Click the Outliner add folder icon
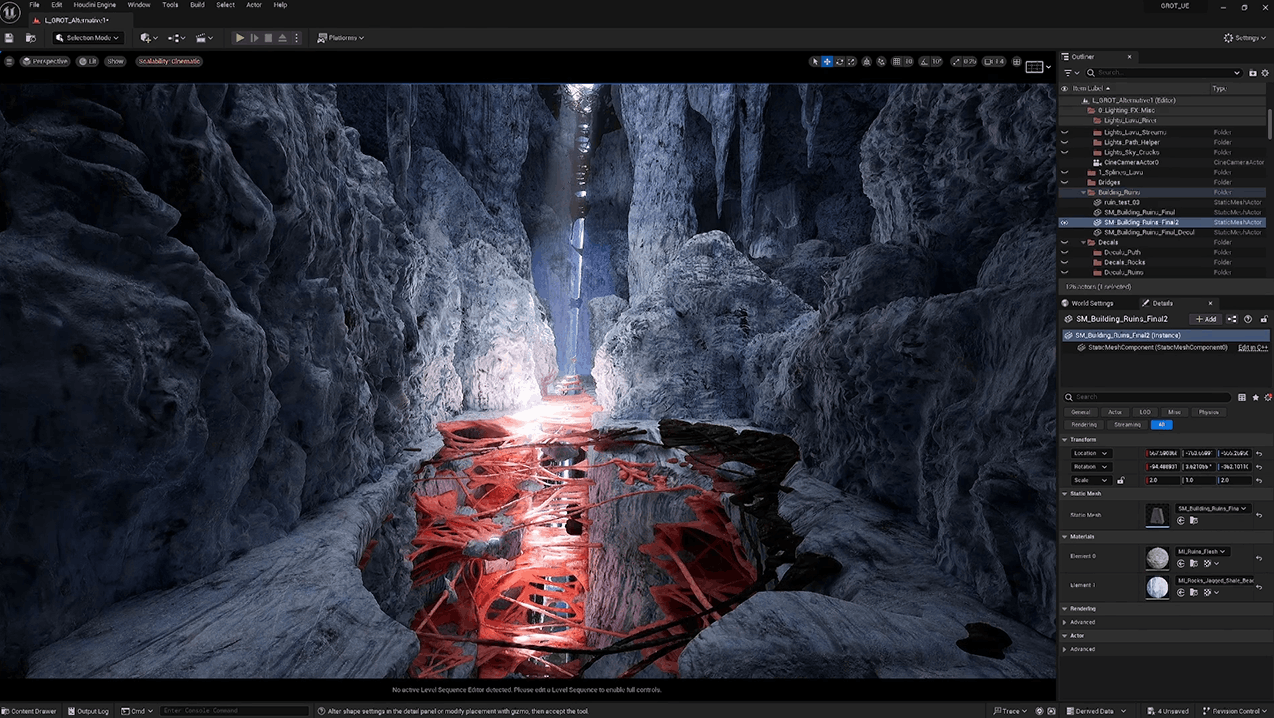1274x718 pixels. pos(1252,73)
